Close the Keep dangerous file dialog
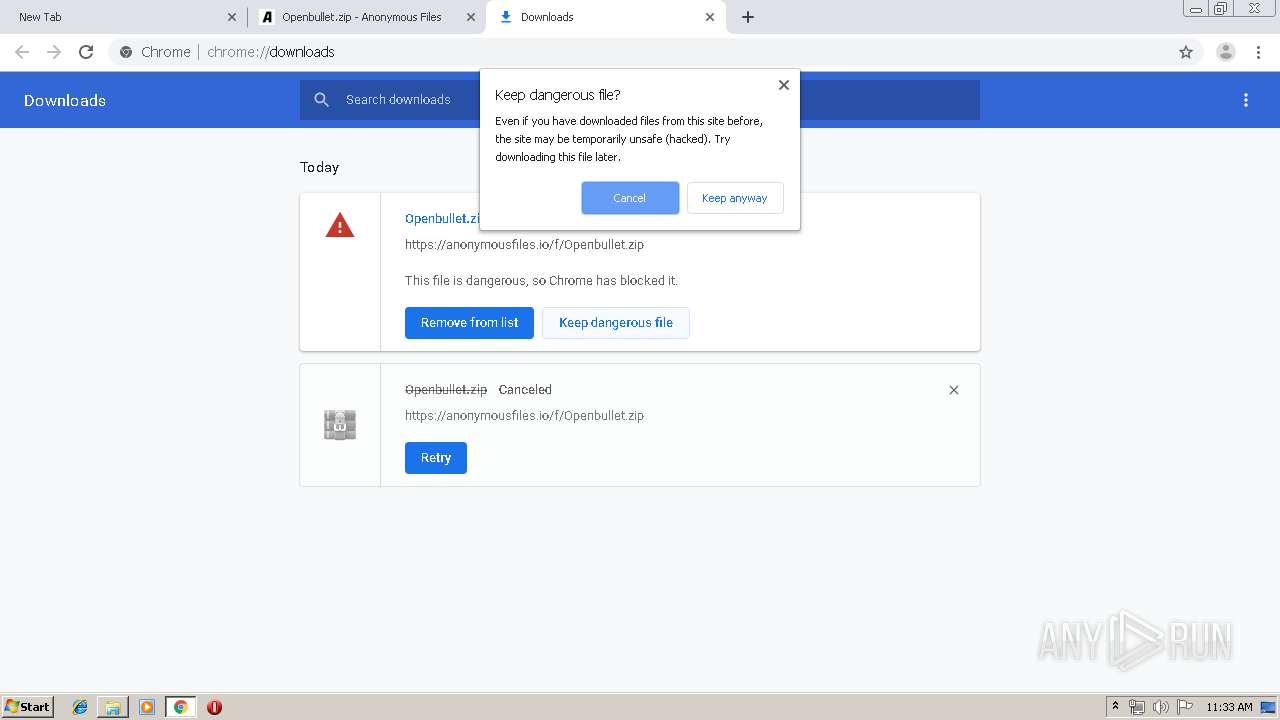This screenshot has height=720, width=1280. coord(784,85)
